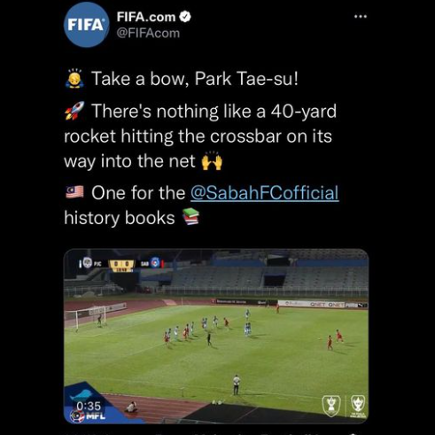436x436 pixels.
Task: Click the Malaysia flag emoji
Action: pos(75,193)
